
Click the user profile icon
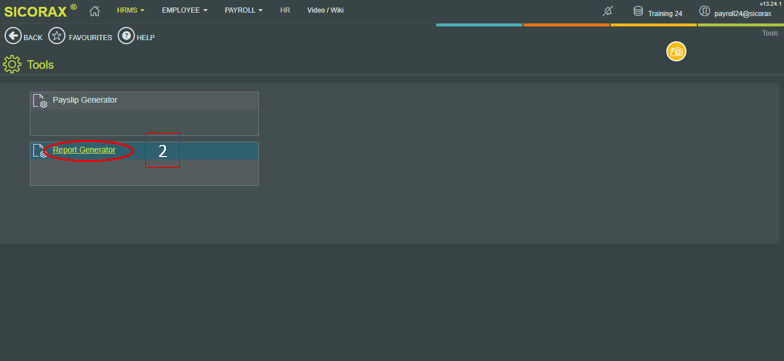tap(704, 11)
